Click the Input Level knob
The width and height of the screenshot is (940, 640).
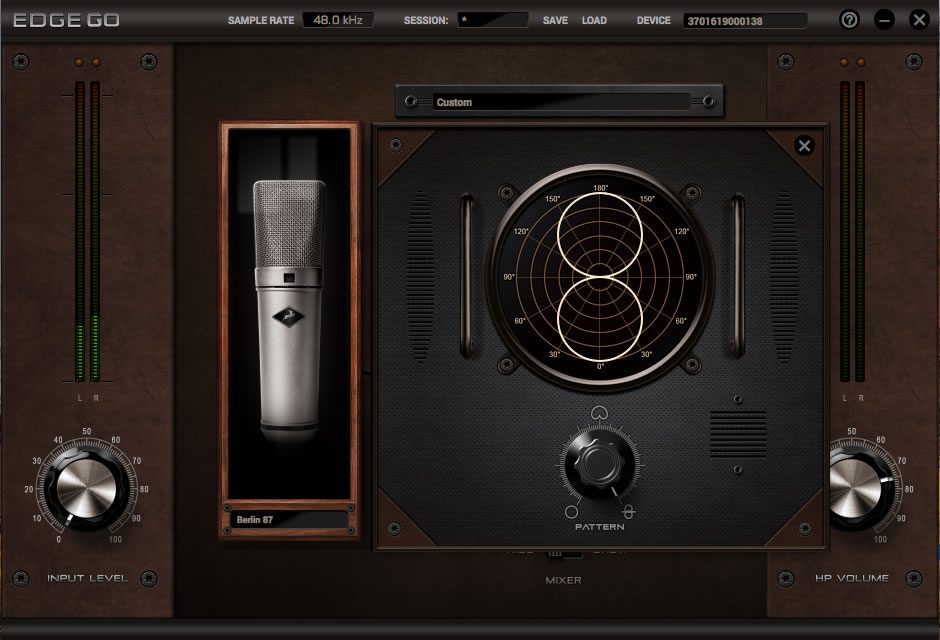point(86,488)
